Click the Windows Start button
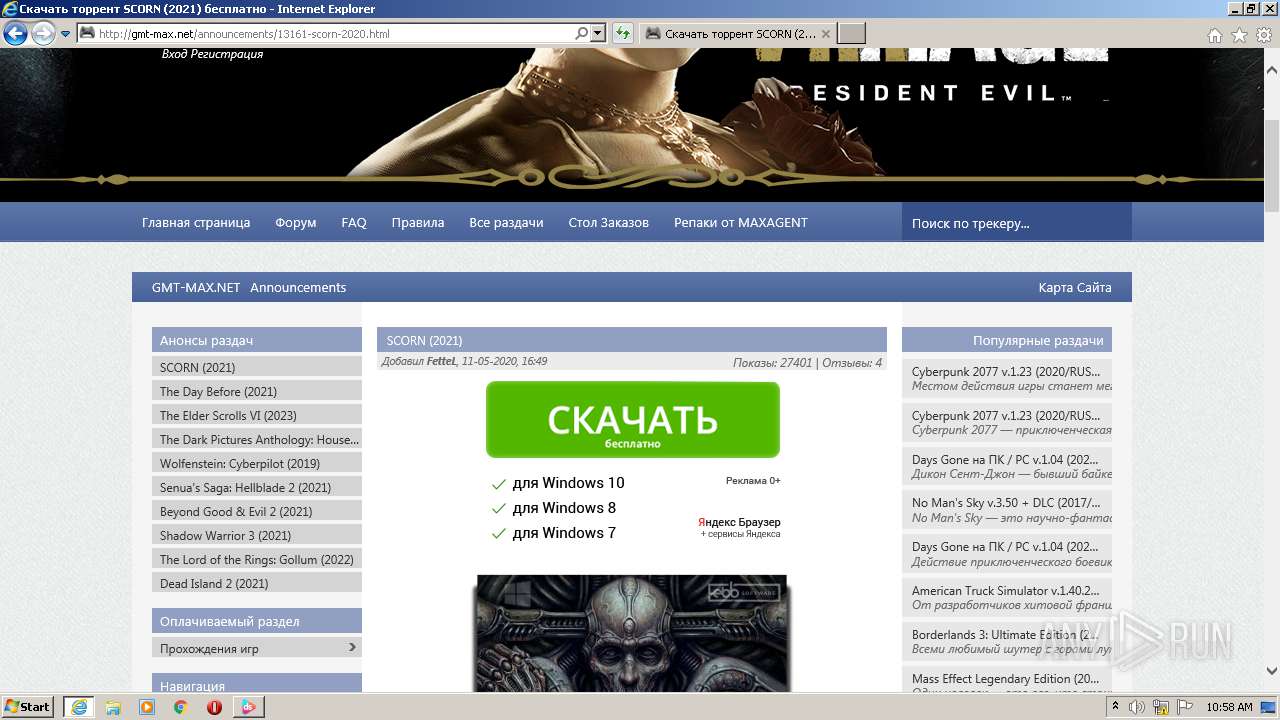Viewport: 1280px width, 720px height. [x=28, y=706]
